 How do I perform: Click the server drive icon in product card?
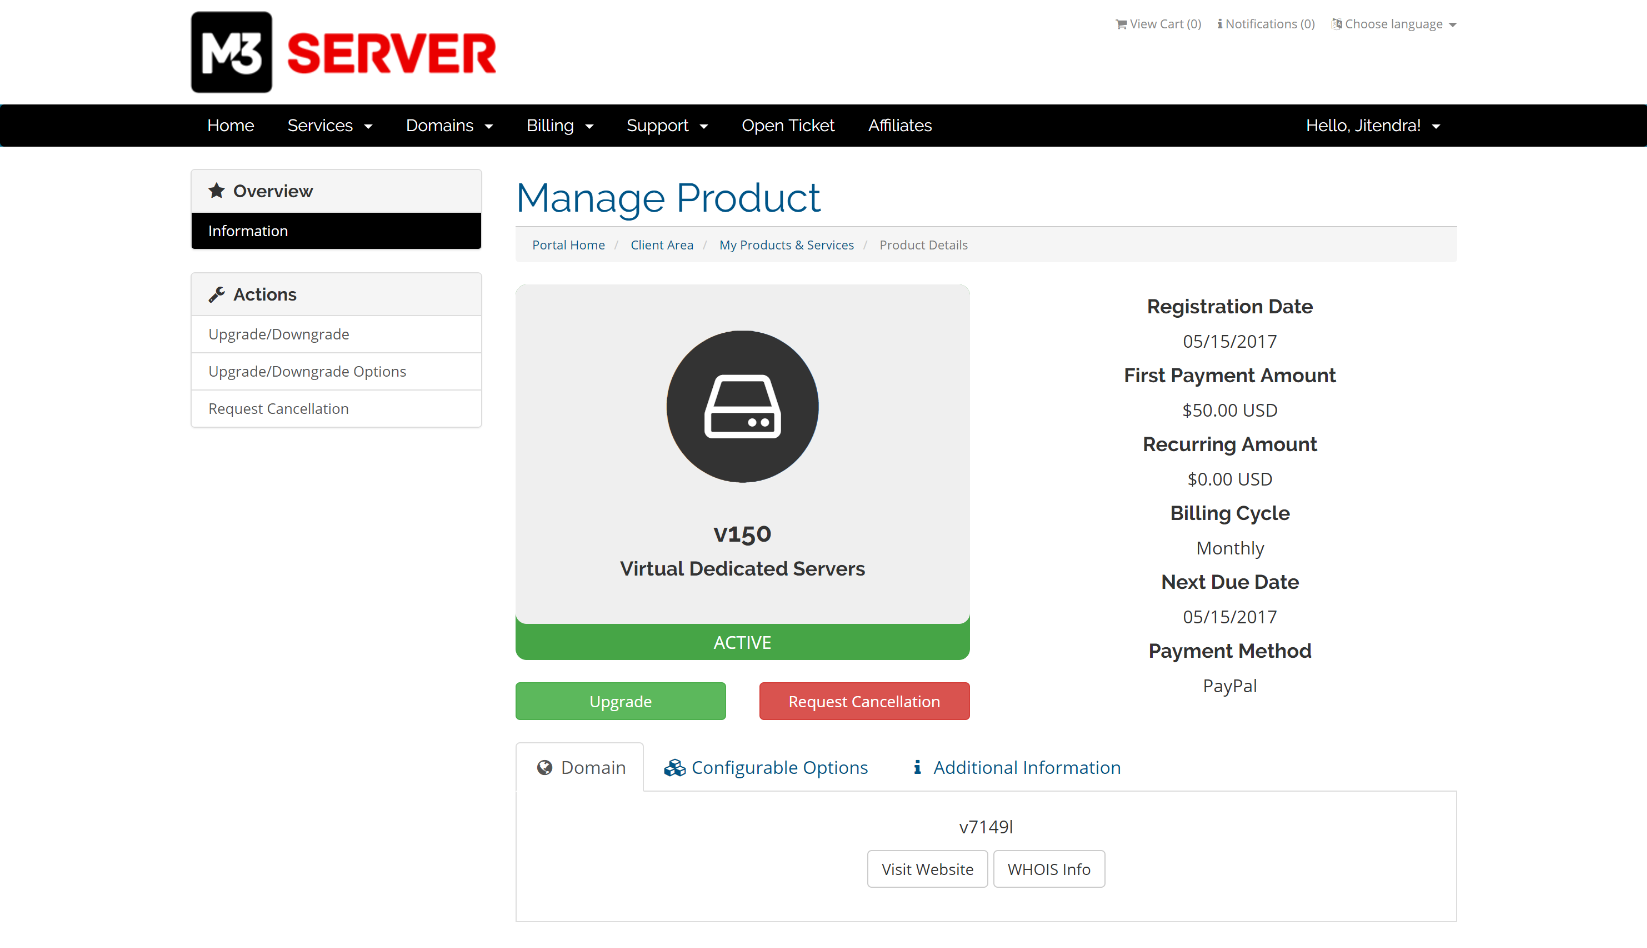pos(742,406)
